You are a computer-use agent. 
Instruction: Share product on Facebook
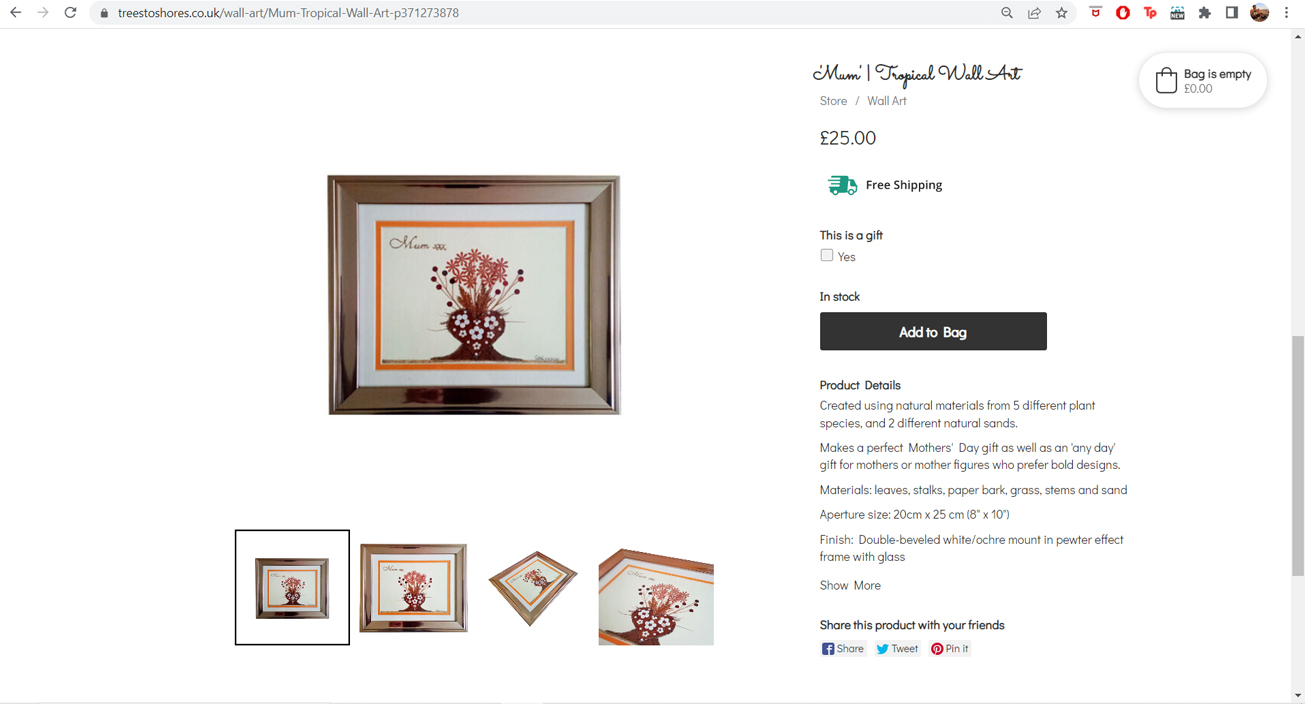[843, 649]
